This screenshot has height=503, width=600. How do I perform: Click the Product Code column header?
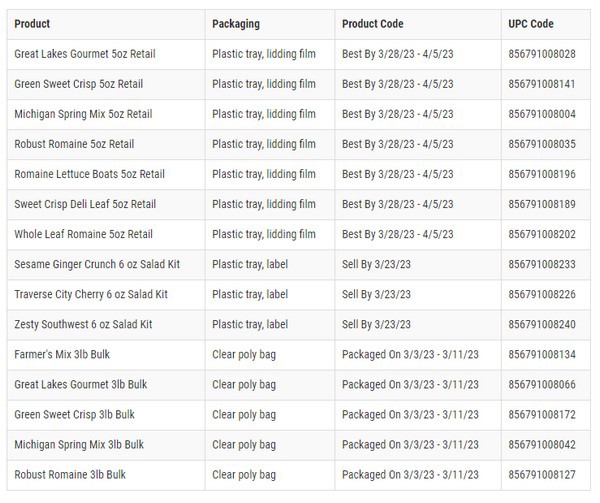coord(374,23)
